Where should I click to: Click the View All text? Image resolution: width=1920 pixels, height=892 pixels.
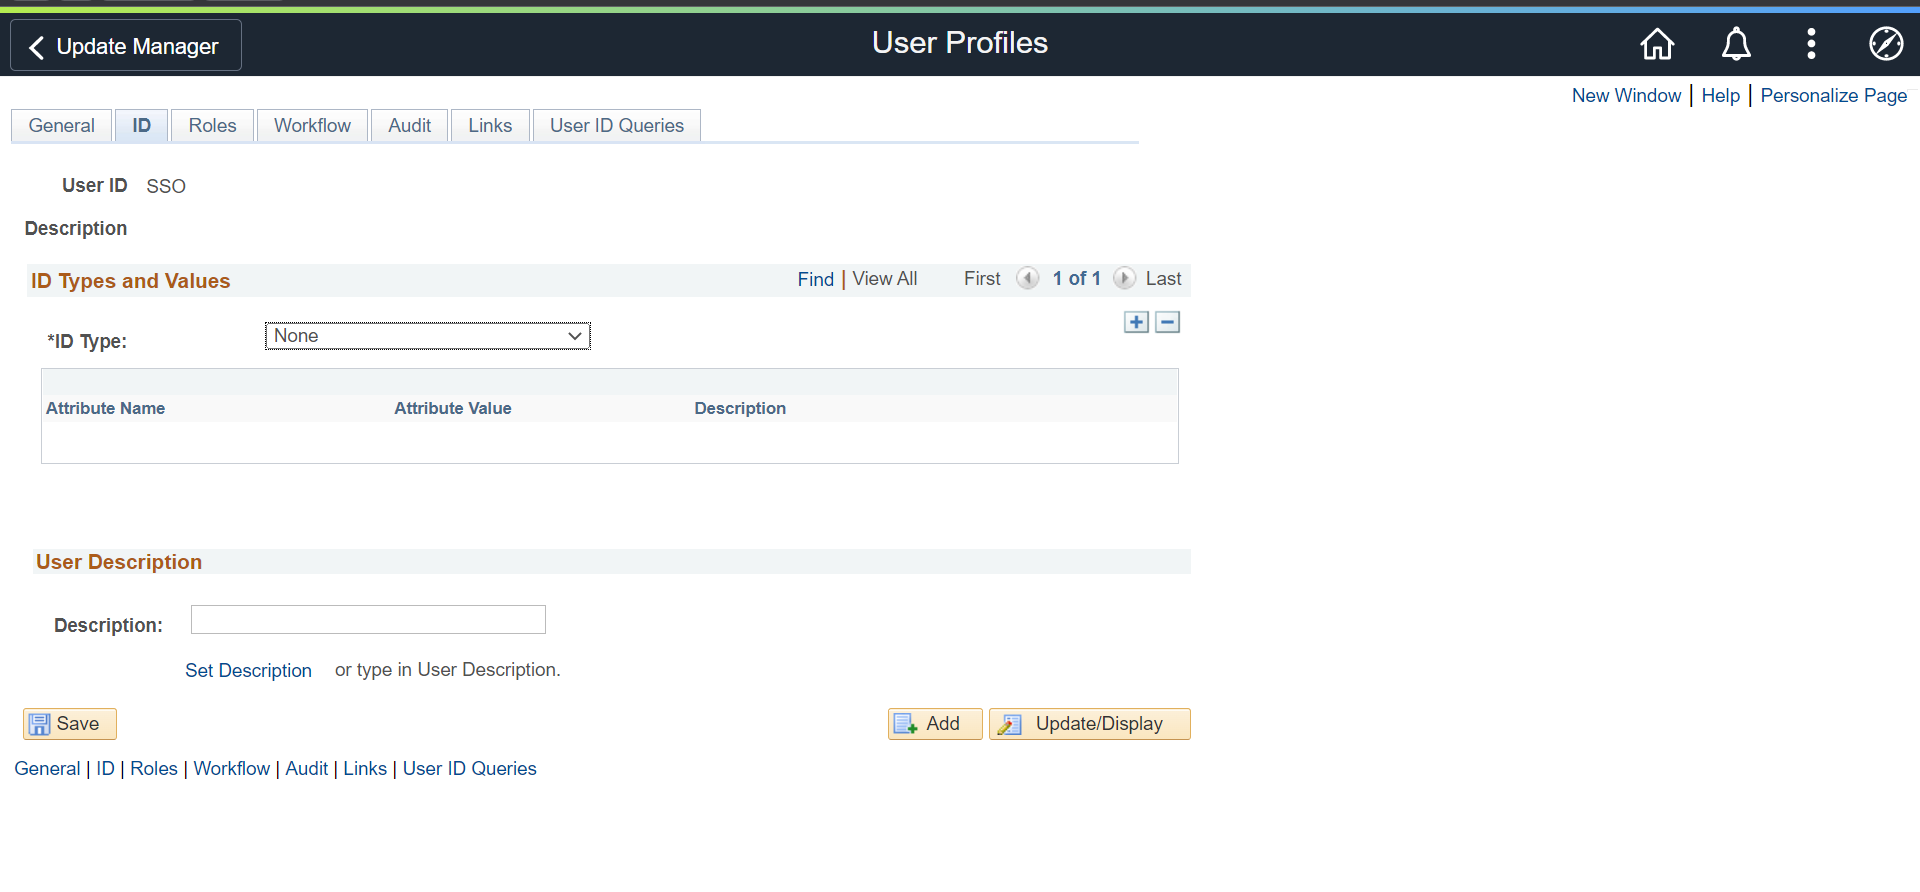pyautogui.click(x=885, y=279)
